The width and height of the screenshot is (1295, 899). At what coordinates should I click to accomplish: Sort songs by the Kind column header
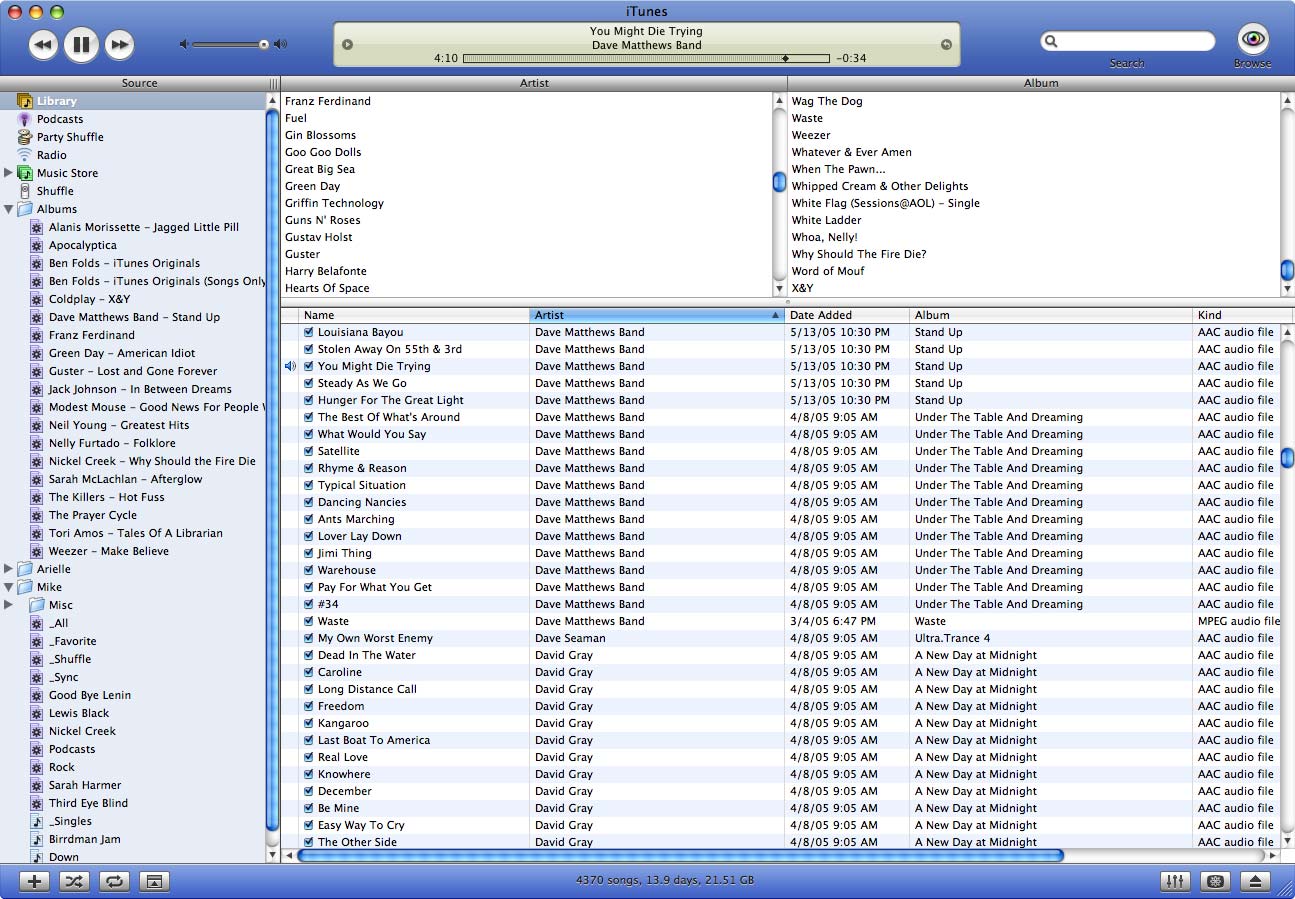1243,315
